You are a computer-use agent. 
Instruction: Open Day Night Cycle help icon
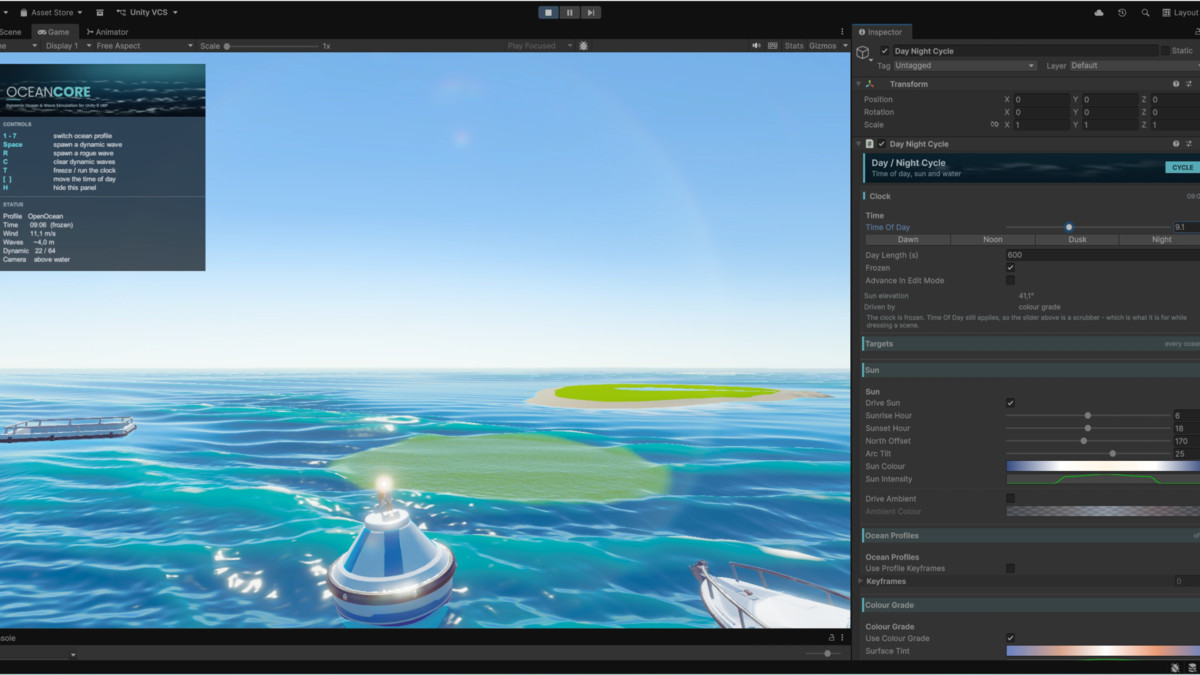pos(1176,144)
